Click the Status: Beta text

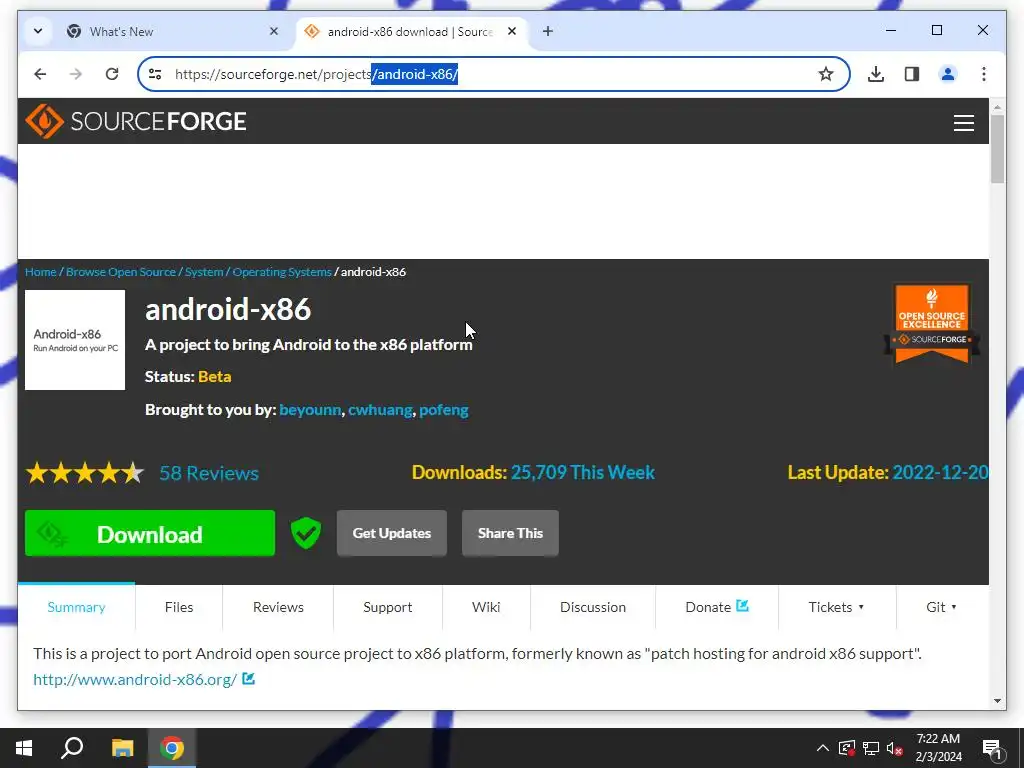[x=188, y=377]
